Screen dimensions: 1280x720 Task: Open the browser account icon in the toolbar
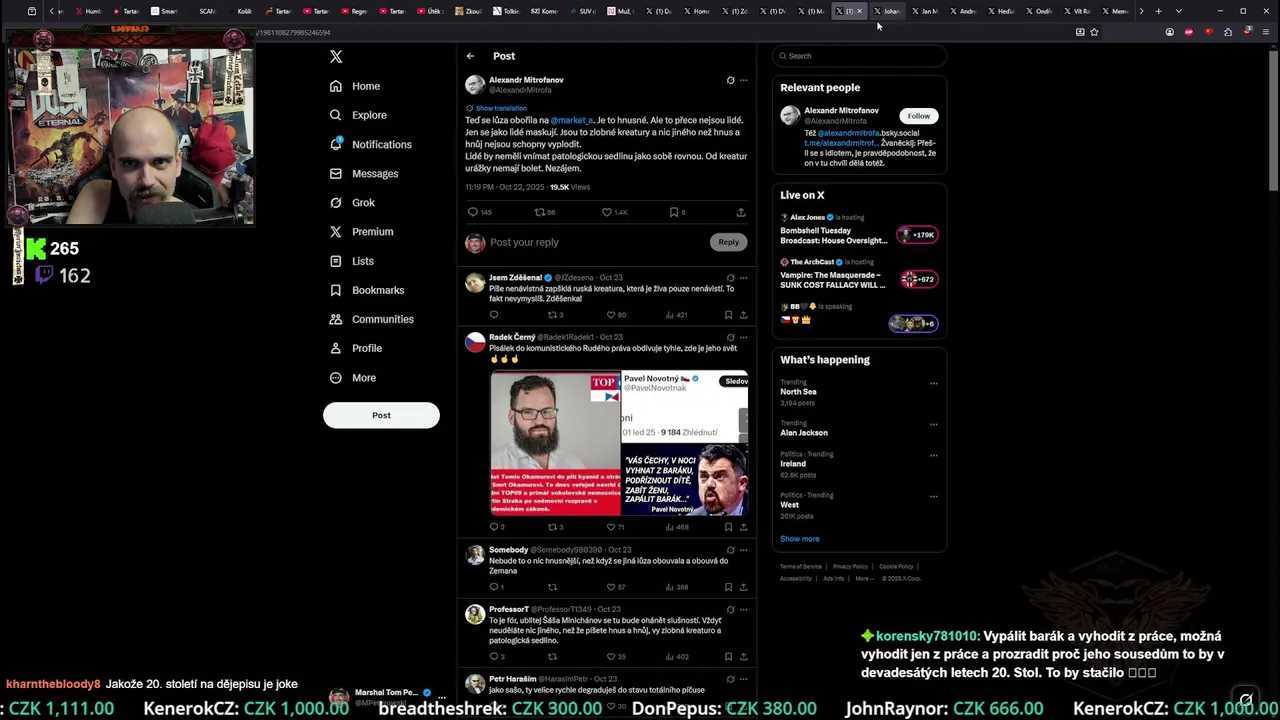coord(1169,32)
